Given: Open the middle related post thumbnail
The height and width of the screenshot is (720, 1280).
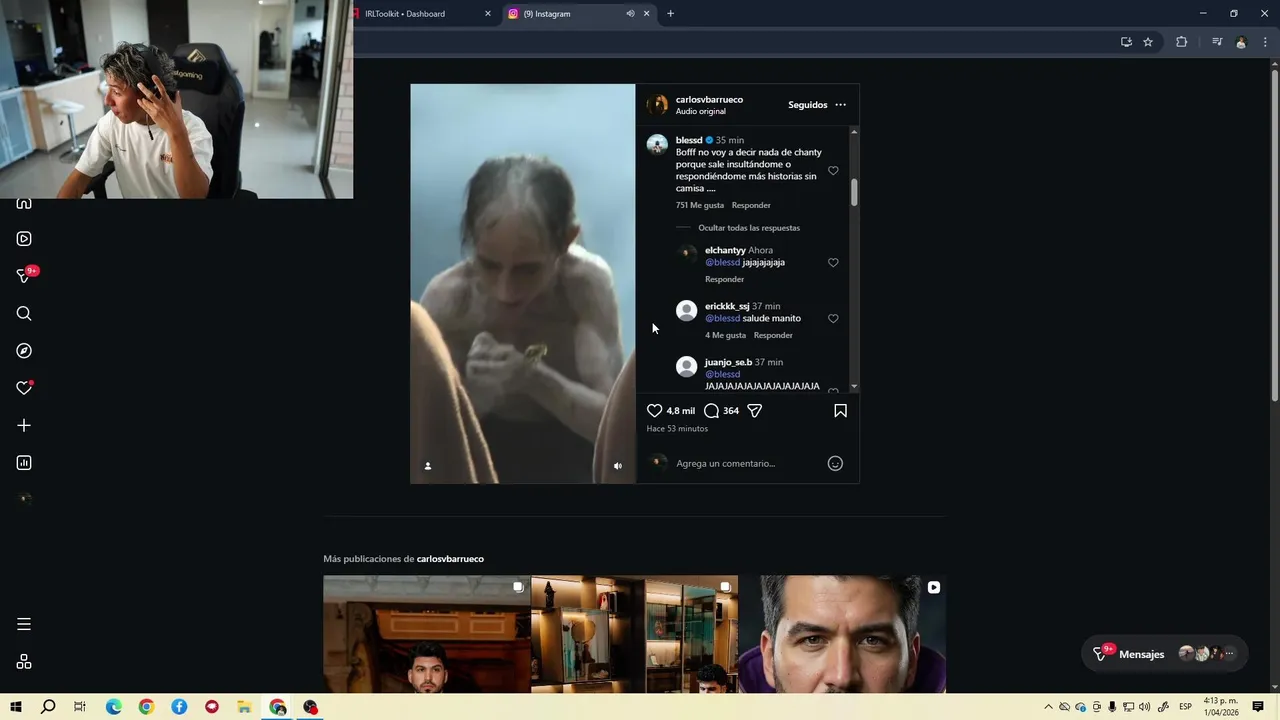Looking at the screenshot, I should [635, 634].
